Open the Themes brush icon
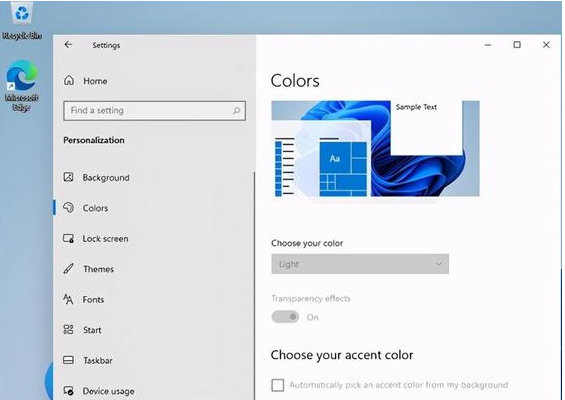Viewport: 565px width, 400px height. point(68,268)
